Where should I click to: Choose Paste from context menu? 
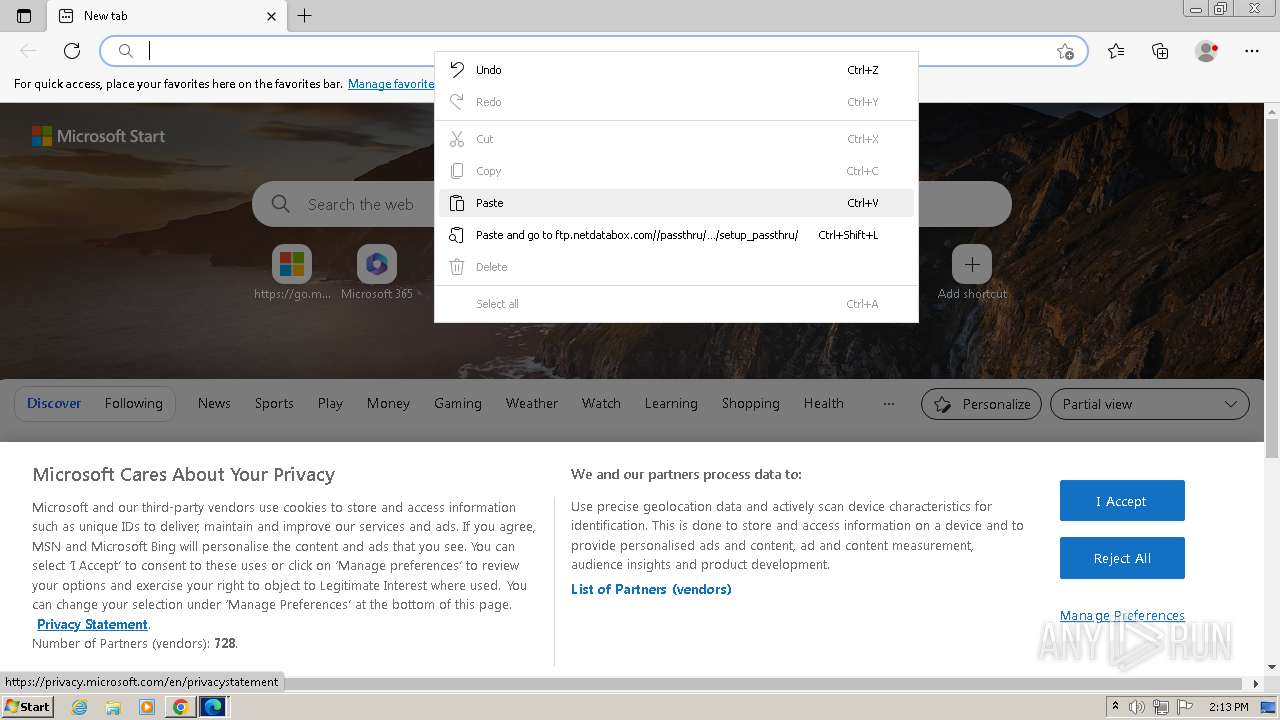coord(676,203)
